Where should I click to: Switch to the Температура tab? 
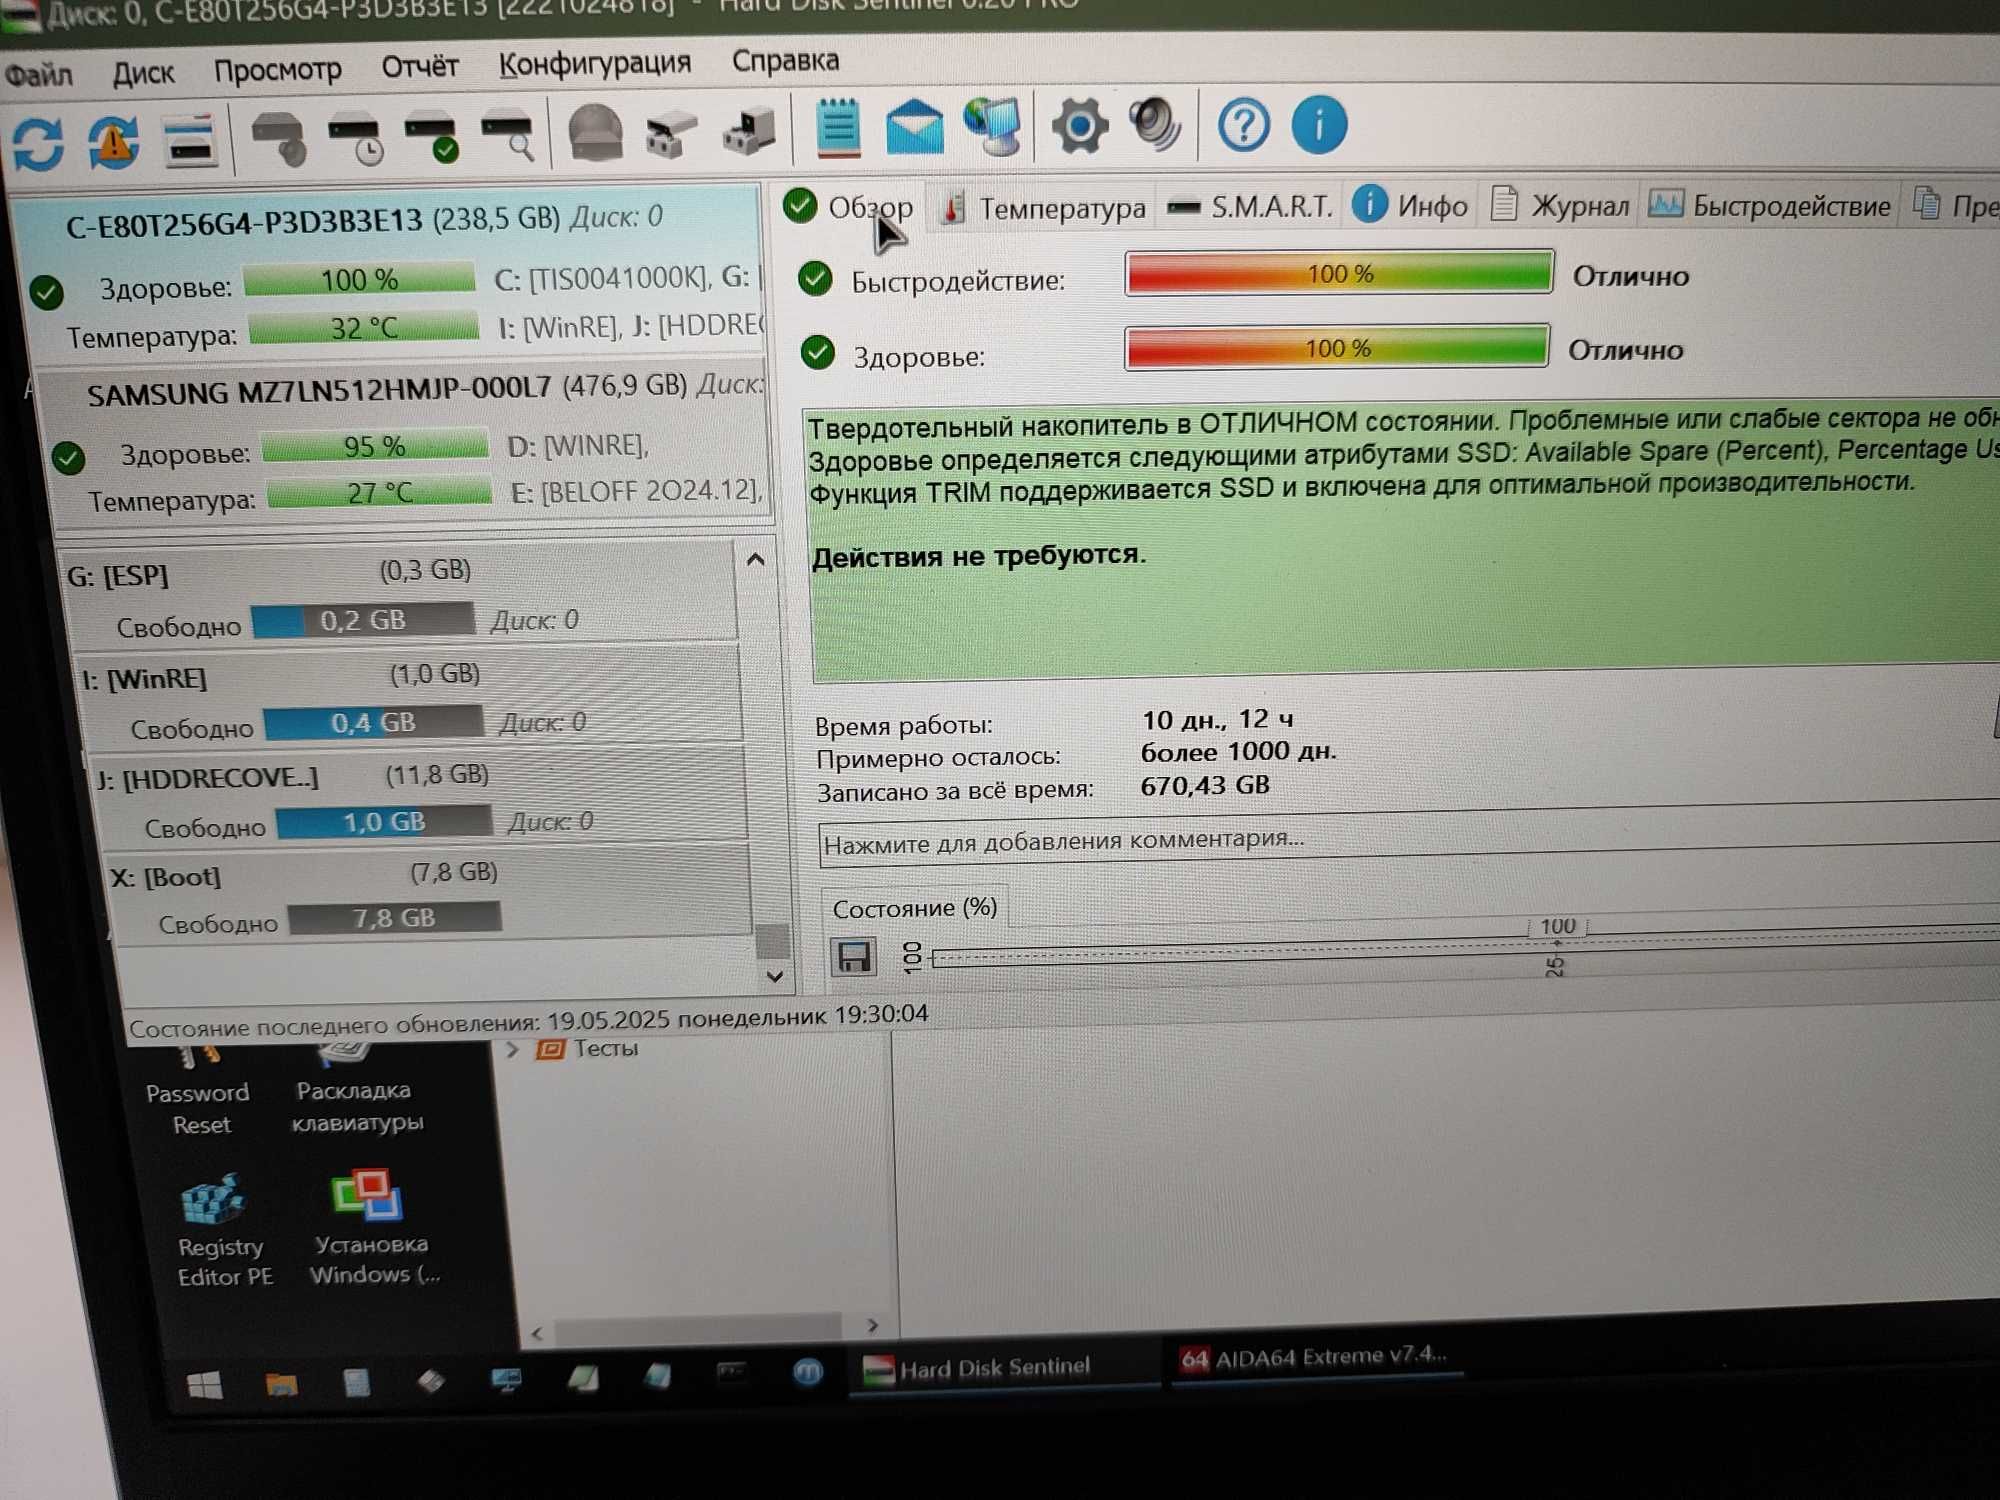point(1045,208)
